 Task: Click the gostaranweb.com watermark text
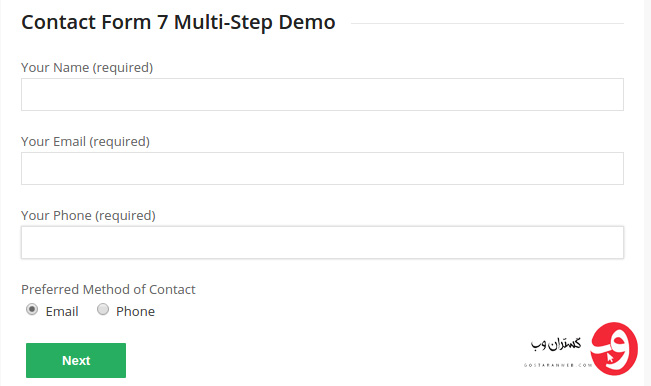(x=558, y=365)
